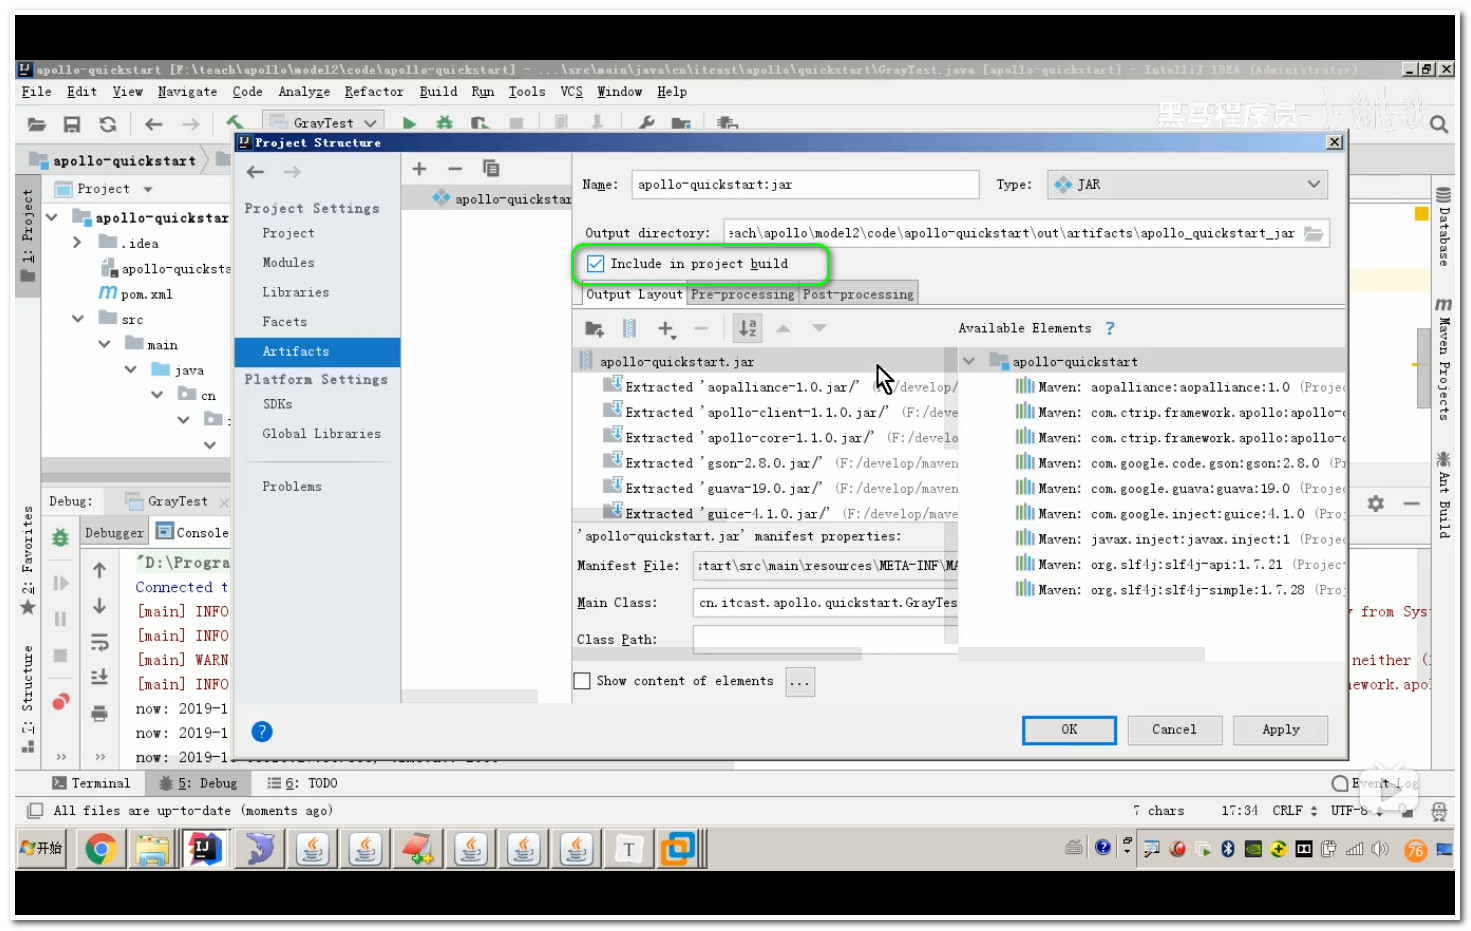
Task: Collapse the src folder in Project tree
Action: (x=78, y=319)
